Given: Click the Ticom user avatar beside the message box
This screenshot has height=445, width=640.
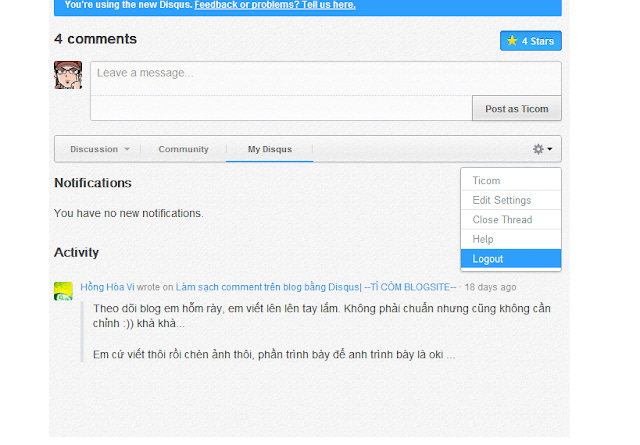Looking at the screenshot, I should click(x=68, y=75).
